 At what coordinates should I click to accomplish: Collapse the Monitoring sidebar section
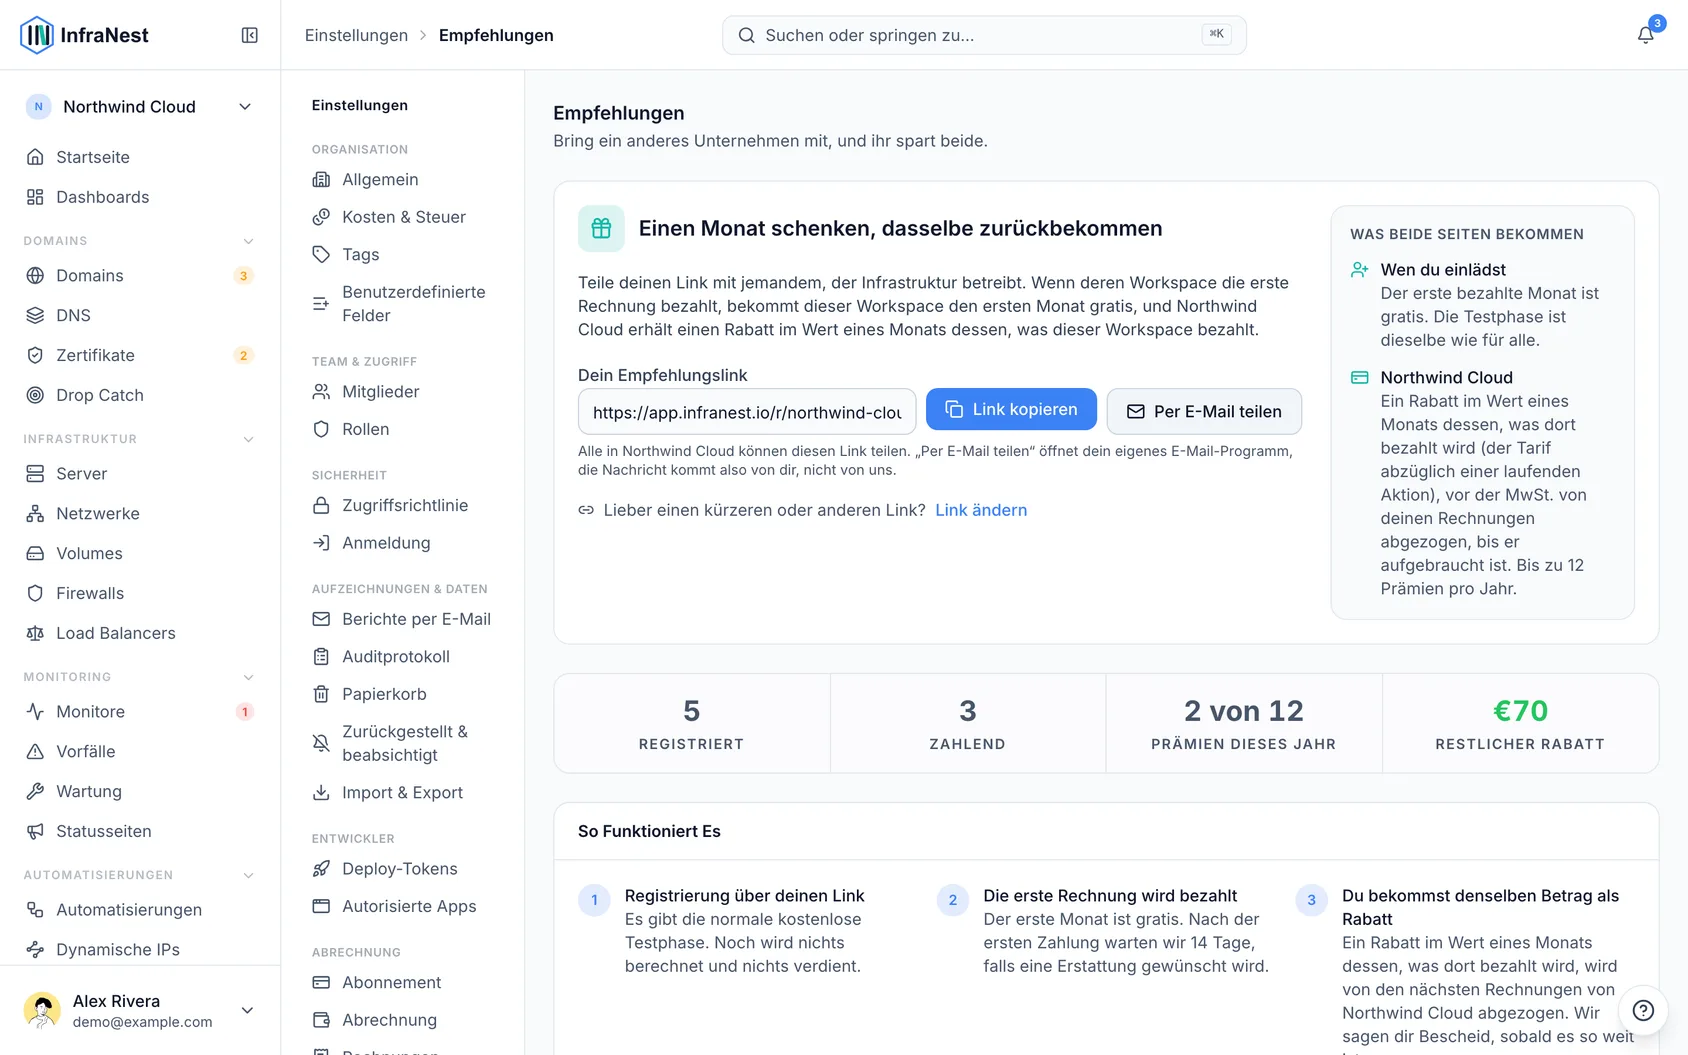pos(248,677)
